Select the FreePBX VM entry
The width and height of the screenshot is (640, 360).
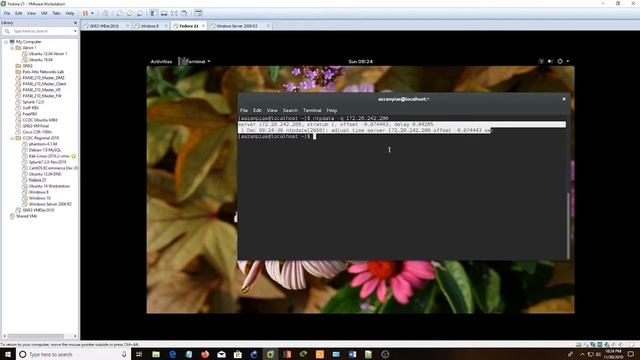[30, 114]
